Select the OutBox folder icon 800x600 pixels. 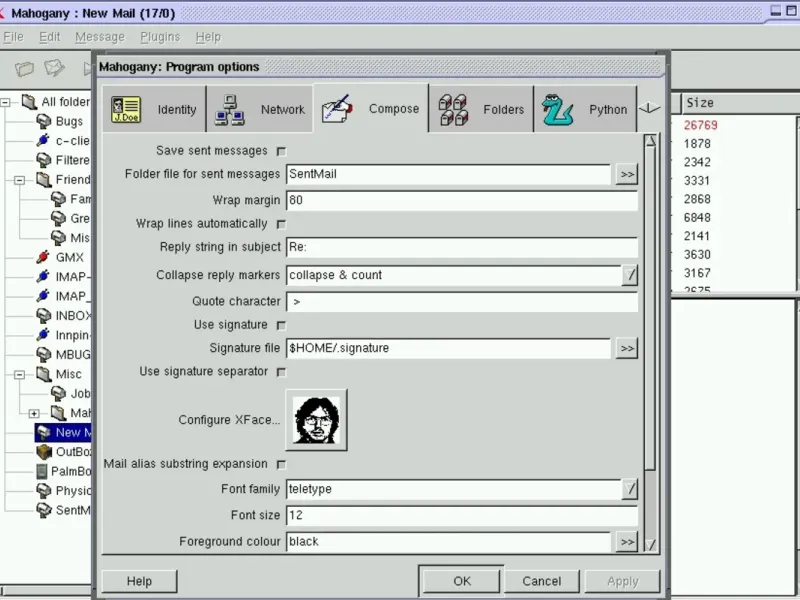(44, 452)
